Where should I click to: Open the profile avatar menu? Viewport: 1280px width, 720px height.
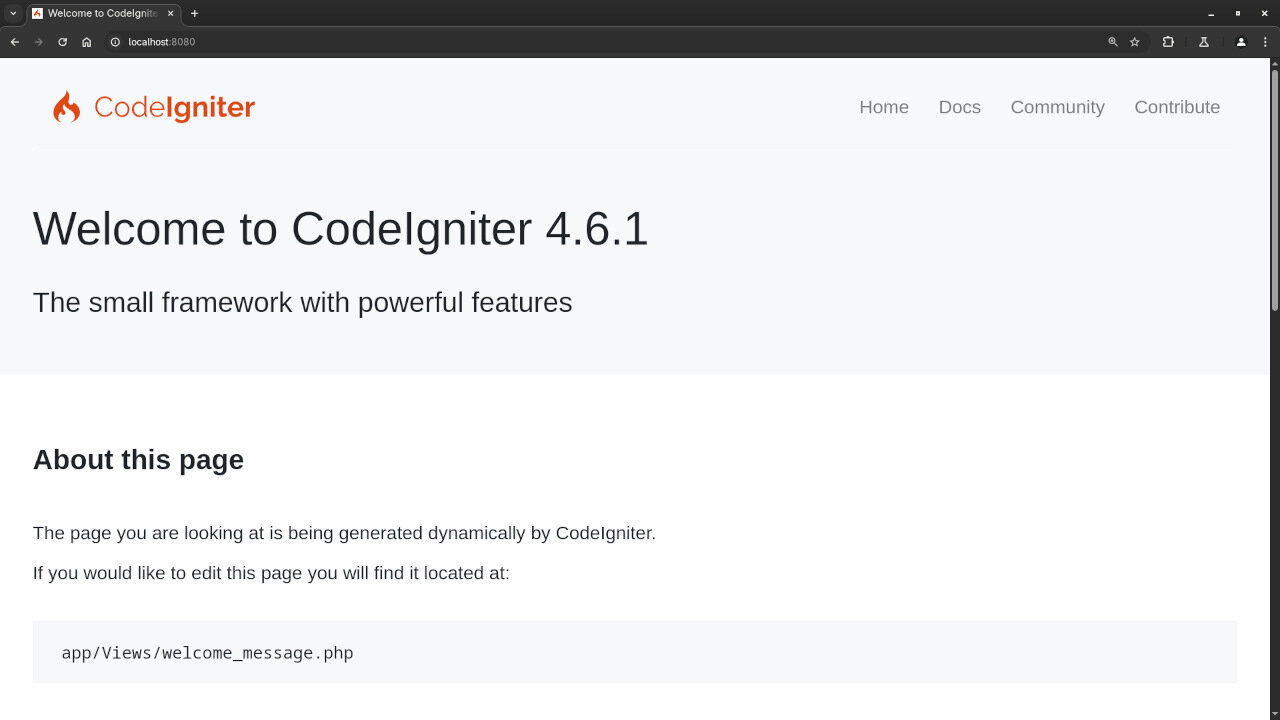pyautogui.click(x=1241, y=42)
